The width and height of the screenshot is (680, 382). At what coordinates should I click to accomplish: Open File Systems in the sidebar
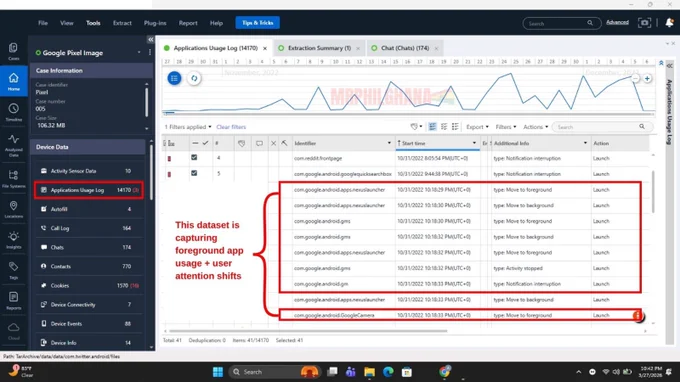click(13, 178)
